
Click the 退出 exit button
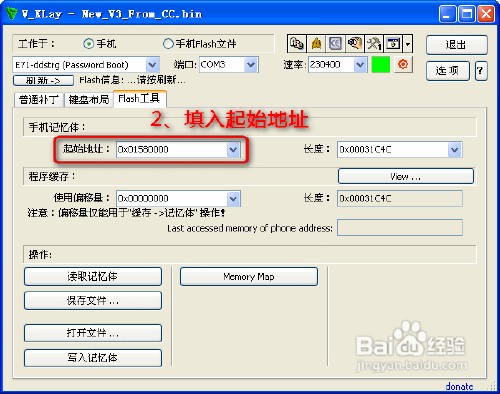coord(456,45)
